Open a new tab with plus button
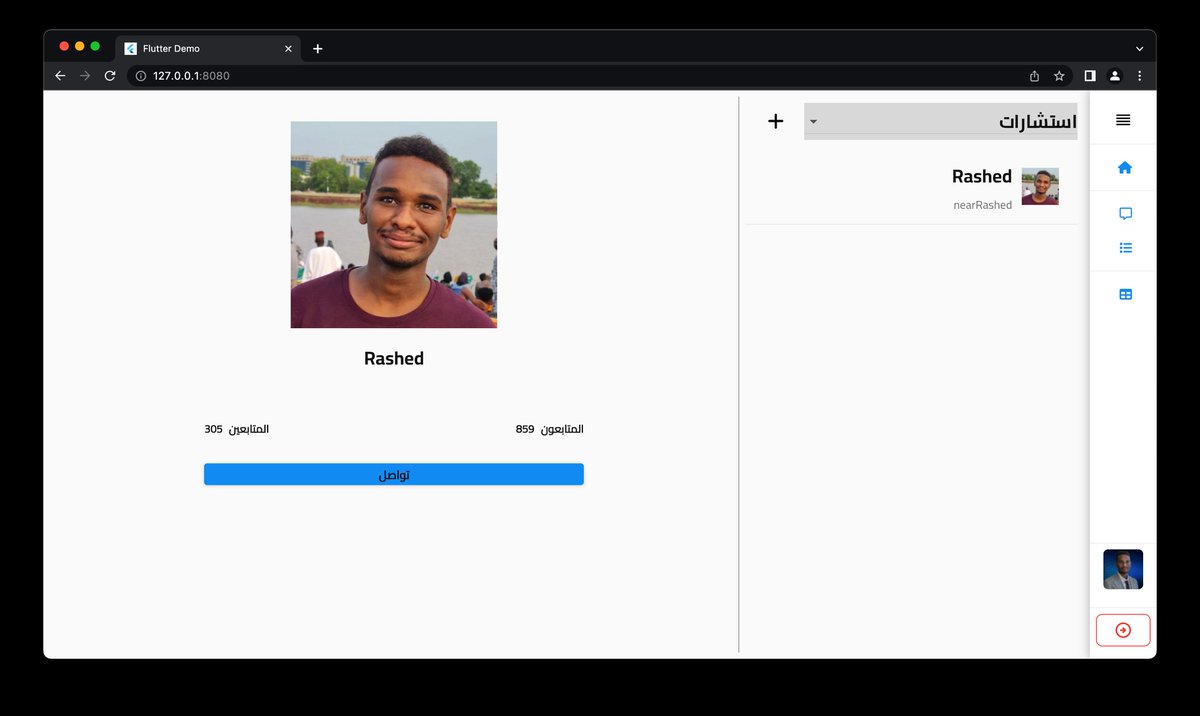1200x716 pixels. point(318,48)
